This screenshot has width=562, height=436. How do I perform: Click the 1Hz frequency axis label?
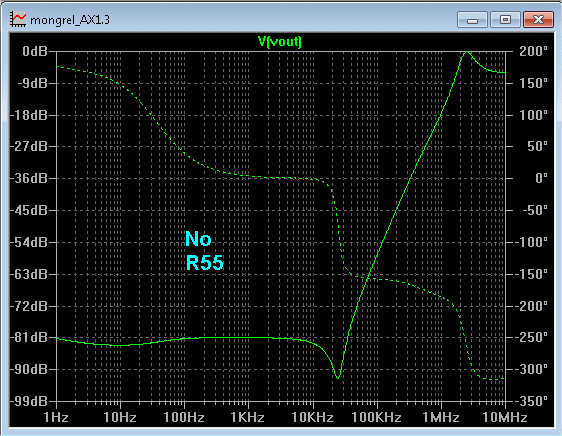pos(56,417)
